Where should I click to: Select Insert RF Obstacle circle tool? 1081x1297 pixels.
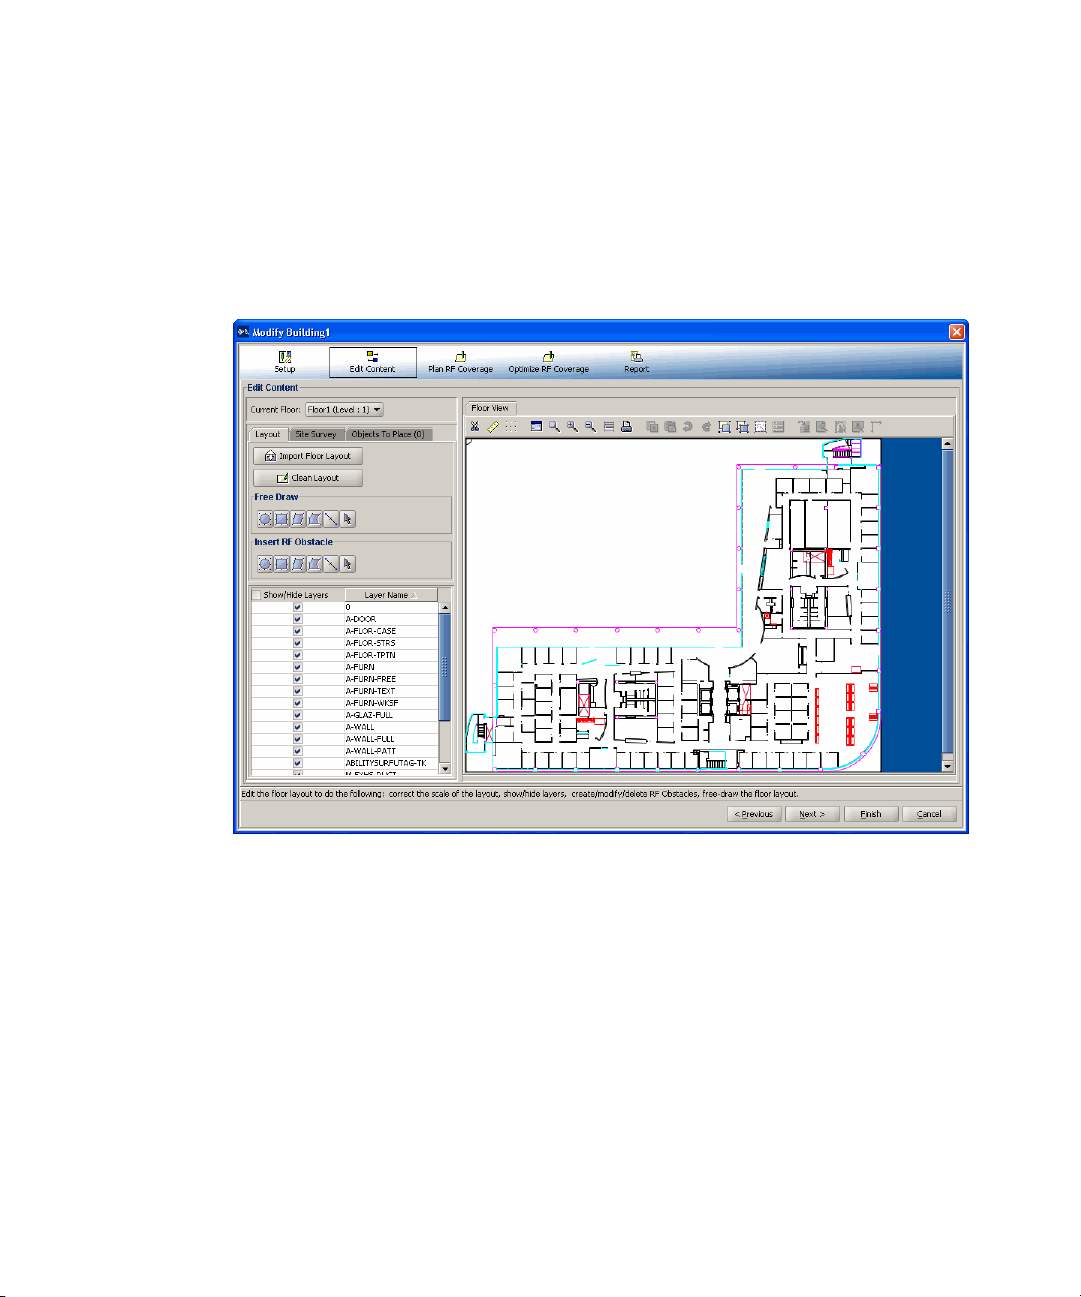[265, 564]
